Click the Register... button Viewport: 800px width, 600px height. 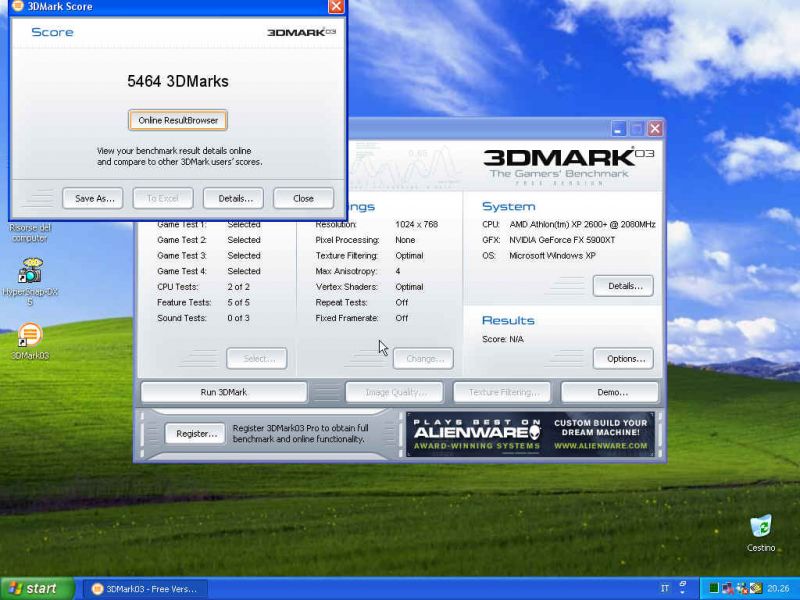(195, 434)
